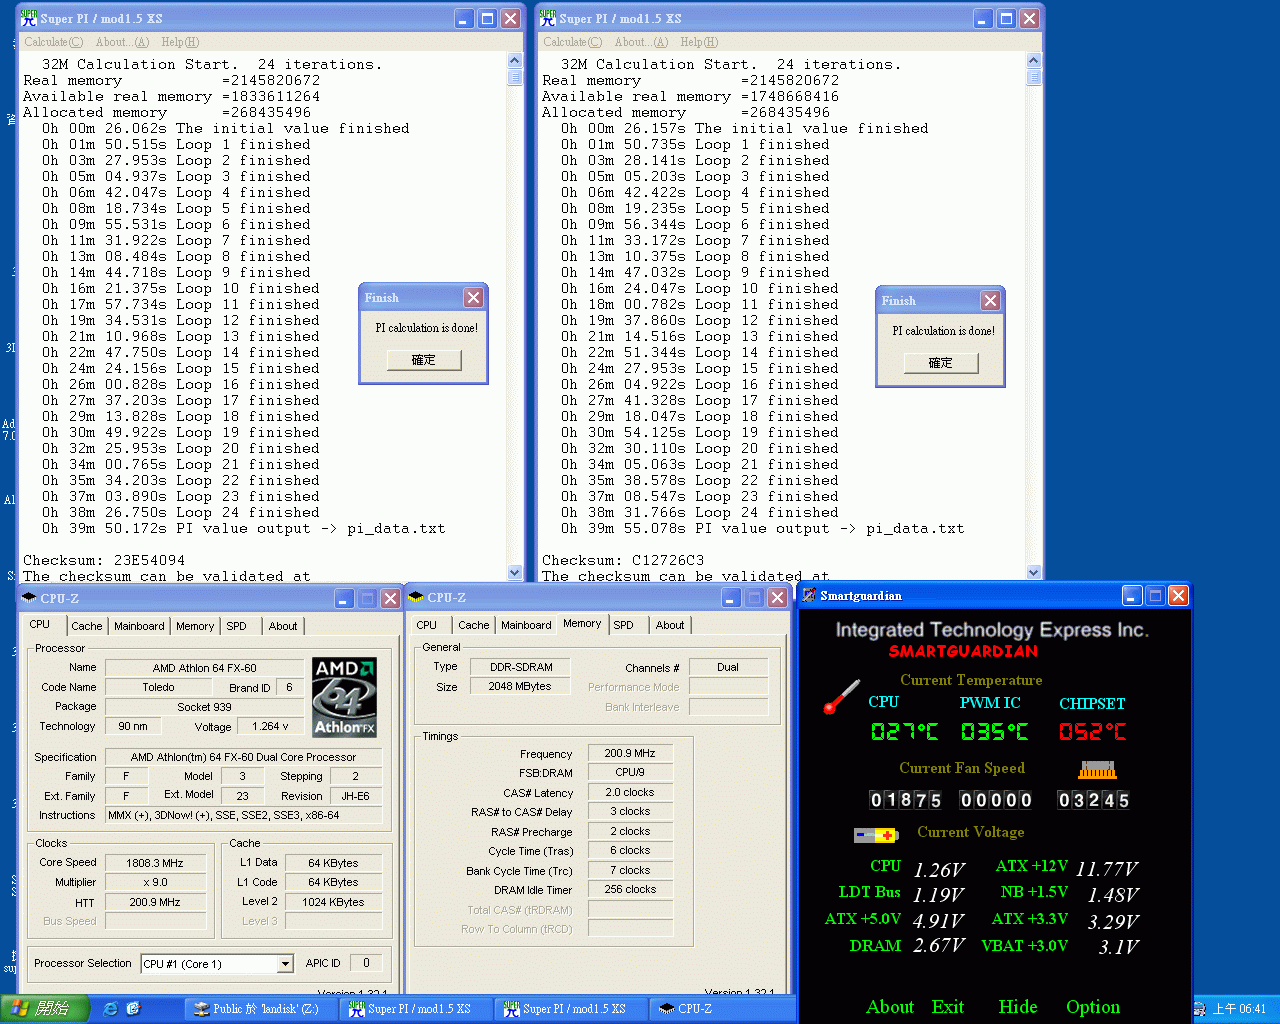1280x1024 pixels.
Task: Click right checksum C12726C3 text
Action: (668, 560)
